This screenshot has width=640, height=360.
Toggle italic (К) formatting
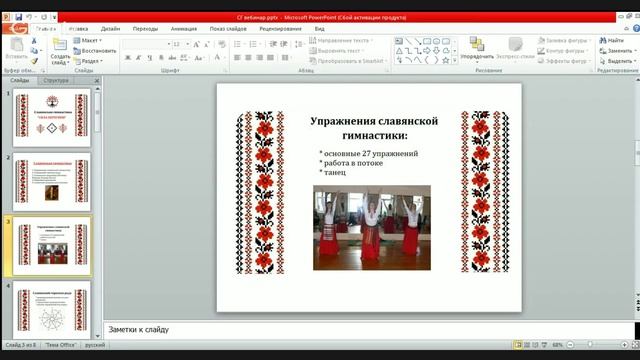[x=139, y=58]
